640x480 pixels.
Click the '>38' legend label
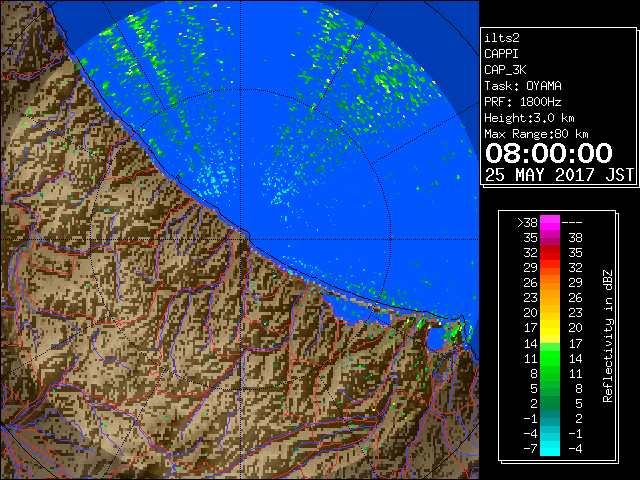[x=527, y=222]
